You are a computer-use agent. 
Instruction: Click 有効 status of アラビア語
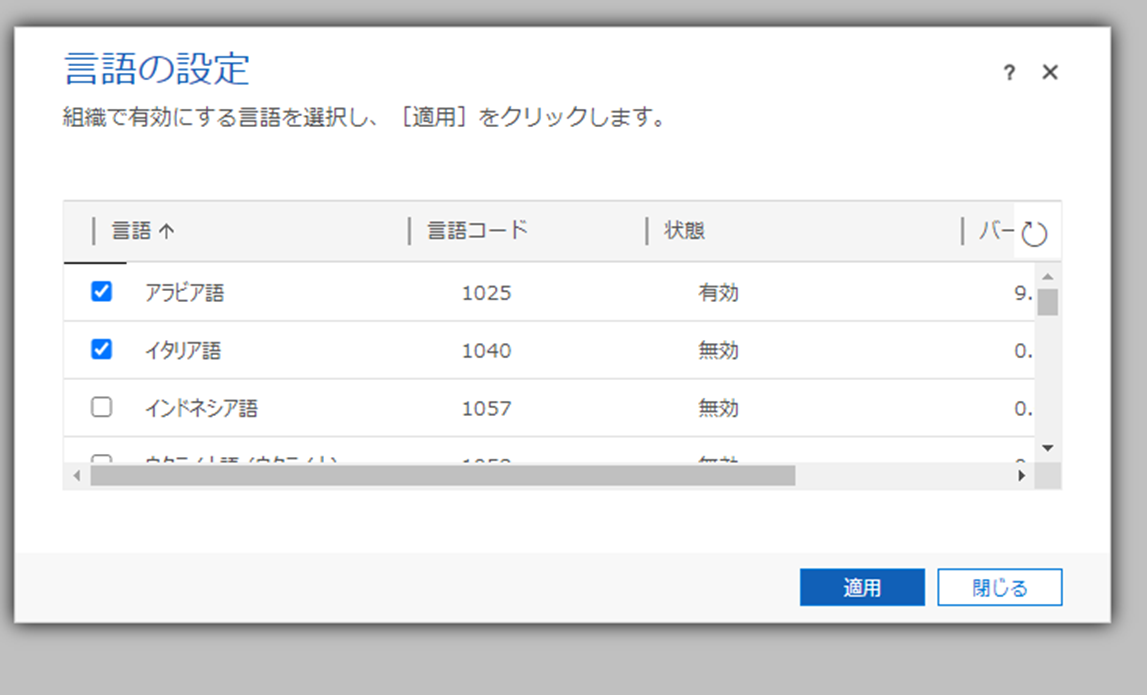718,293
